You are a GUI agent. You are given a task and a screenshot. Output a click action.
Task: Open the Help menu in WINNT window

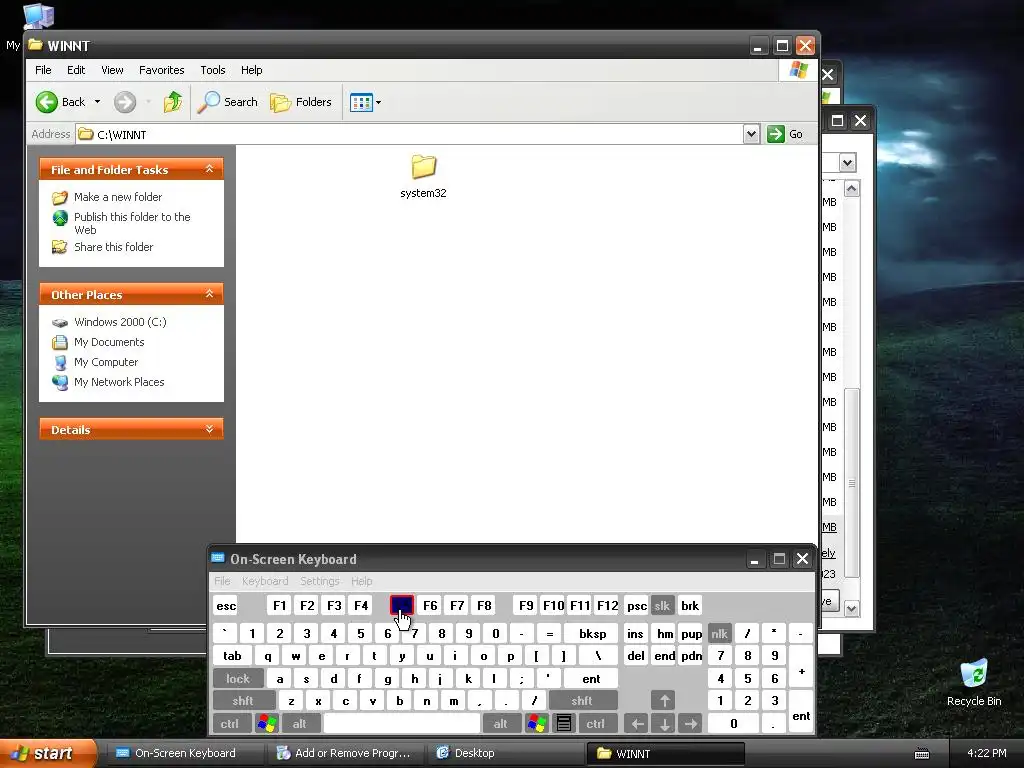(251, 70)
